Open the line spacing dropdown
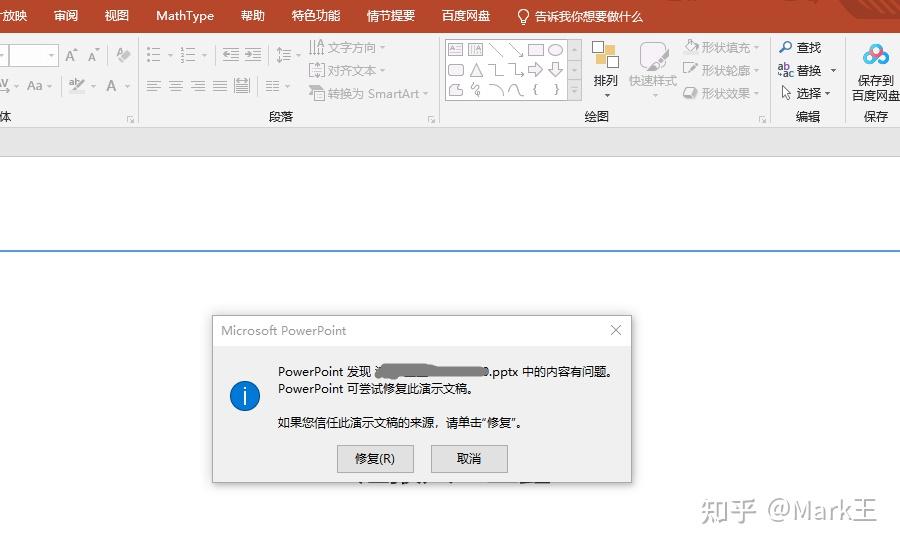 coord(288,55)
